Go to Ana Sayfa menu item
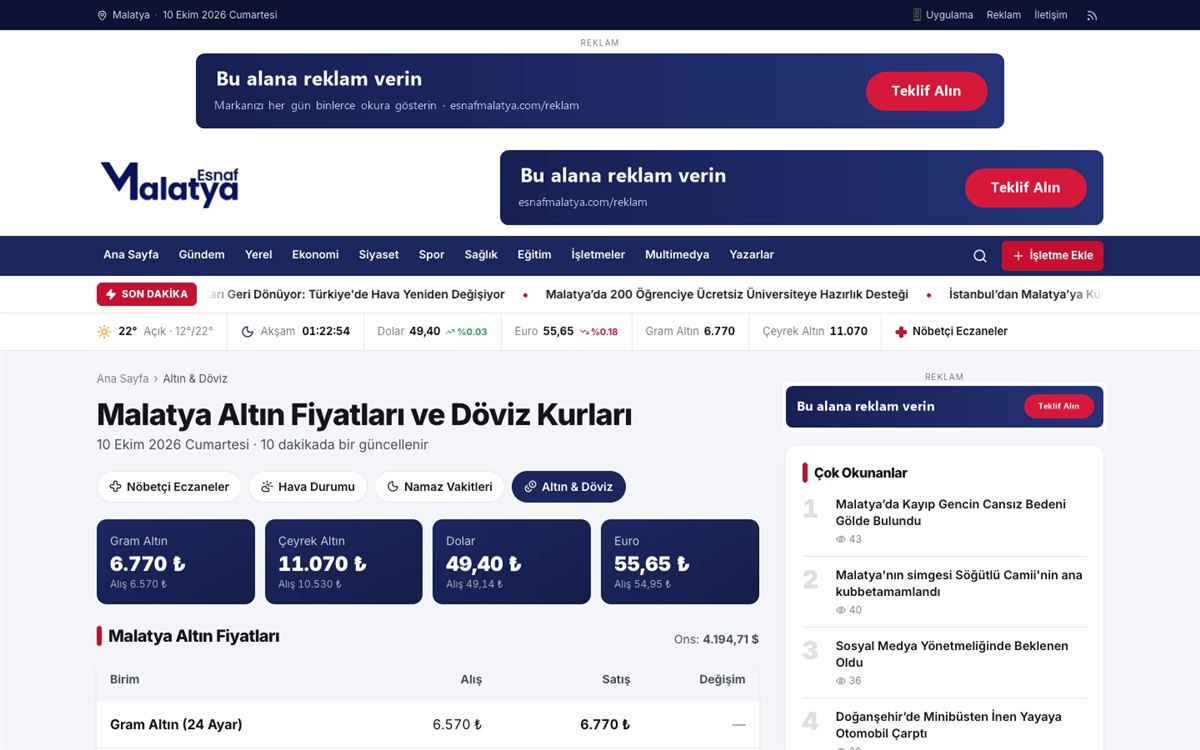The height and width of the screenshot is (750, 1200). (x=131, y=255)
